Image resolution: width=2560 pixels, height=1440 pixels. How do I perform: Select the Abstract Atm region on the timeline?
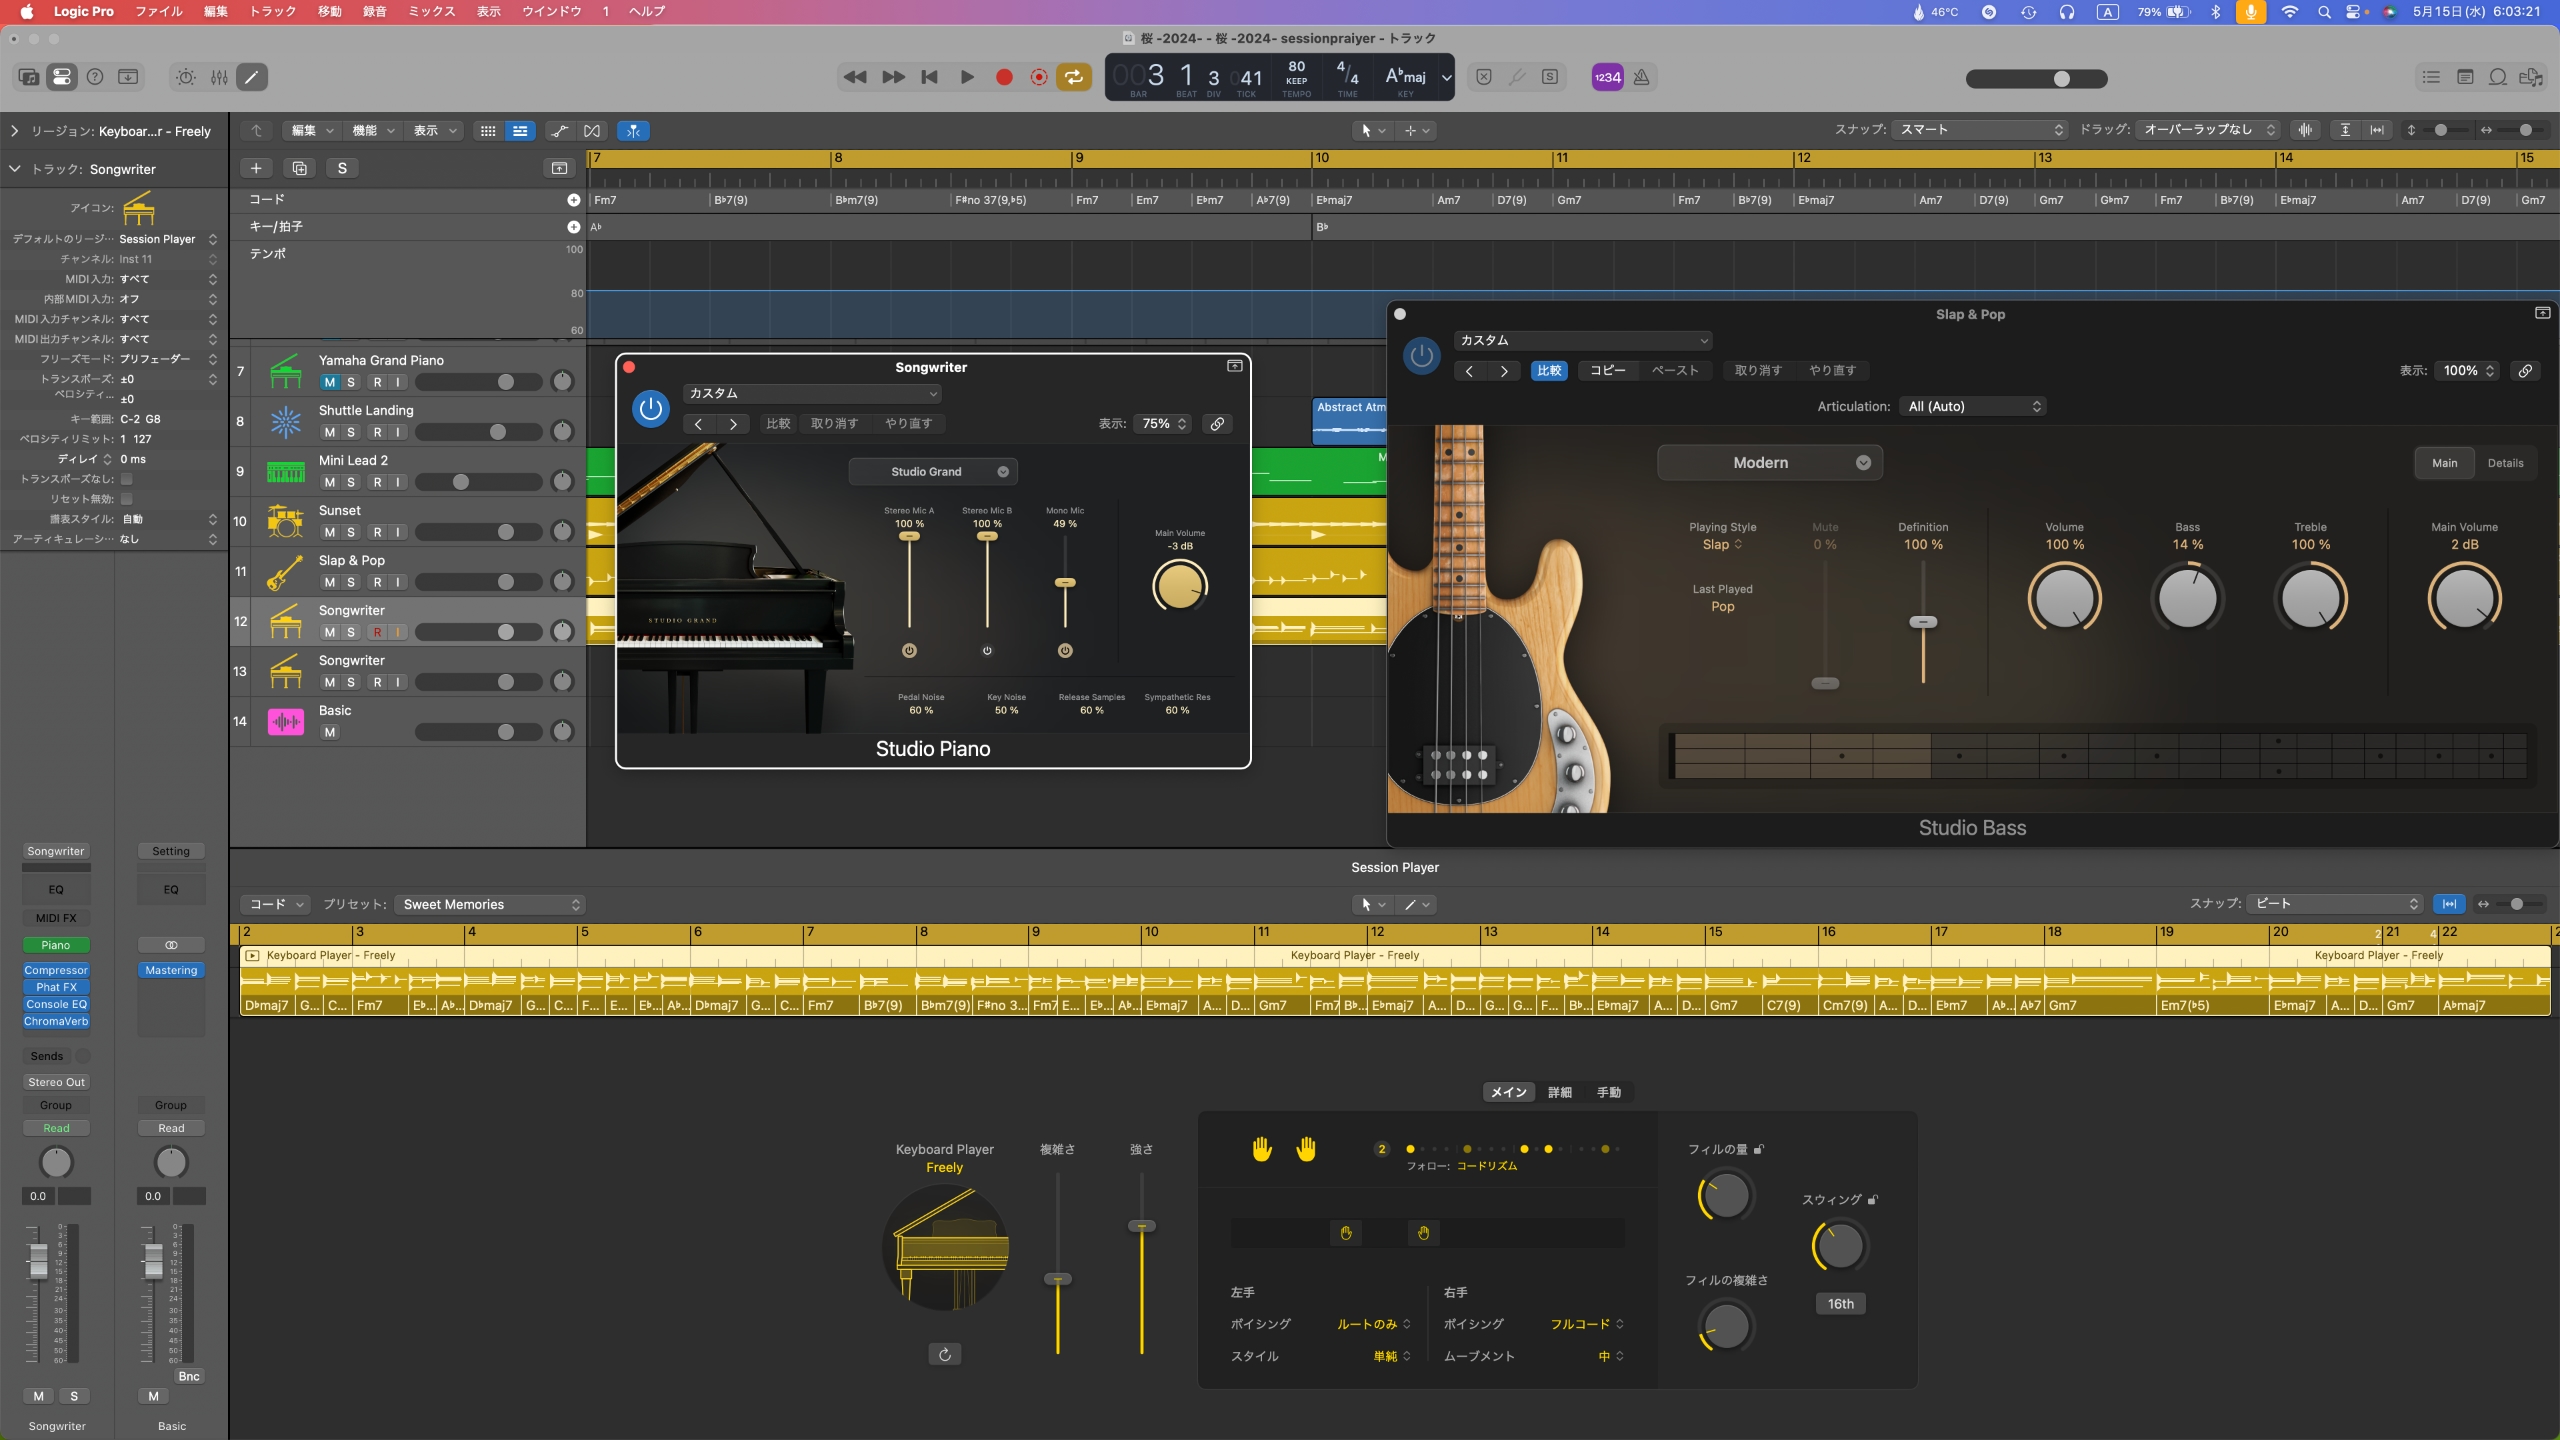click(1350, 420)
